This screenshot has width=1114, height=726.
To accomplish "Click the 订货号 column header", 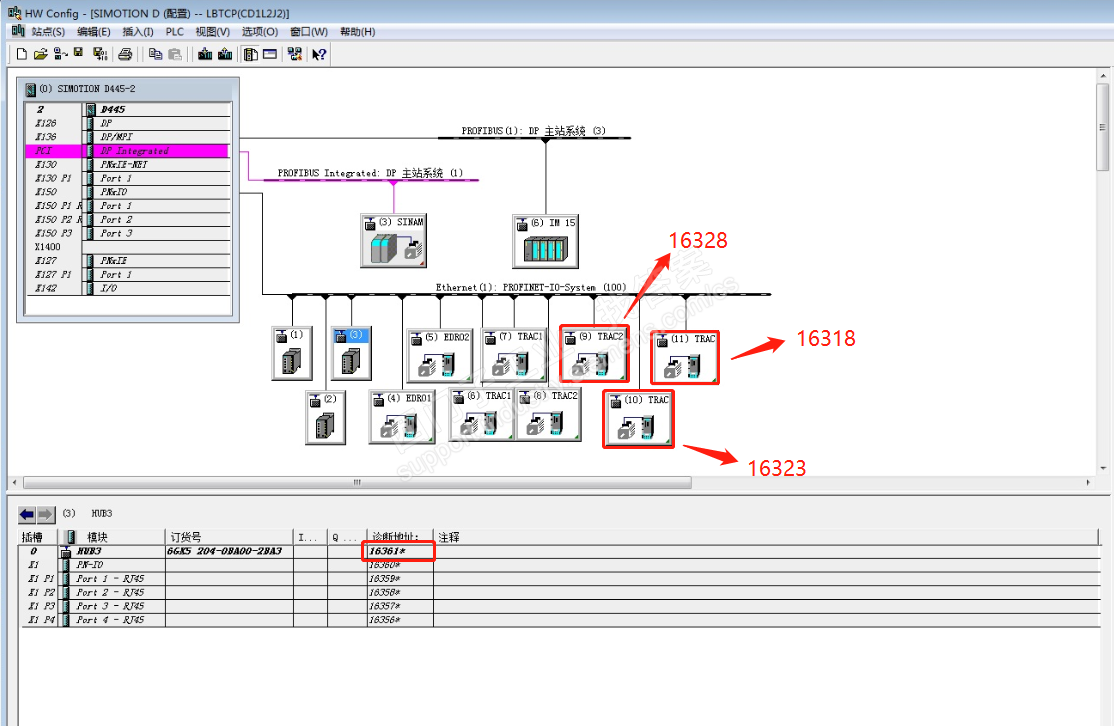I will 229,537.
